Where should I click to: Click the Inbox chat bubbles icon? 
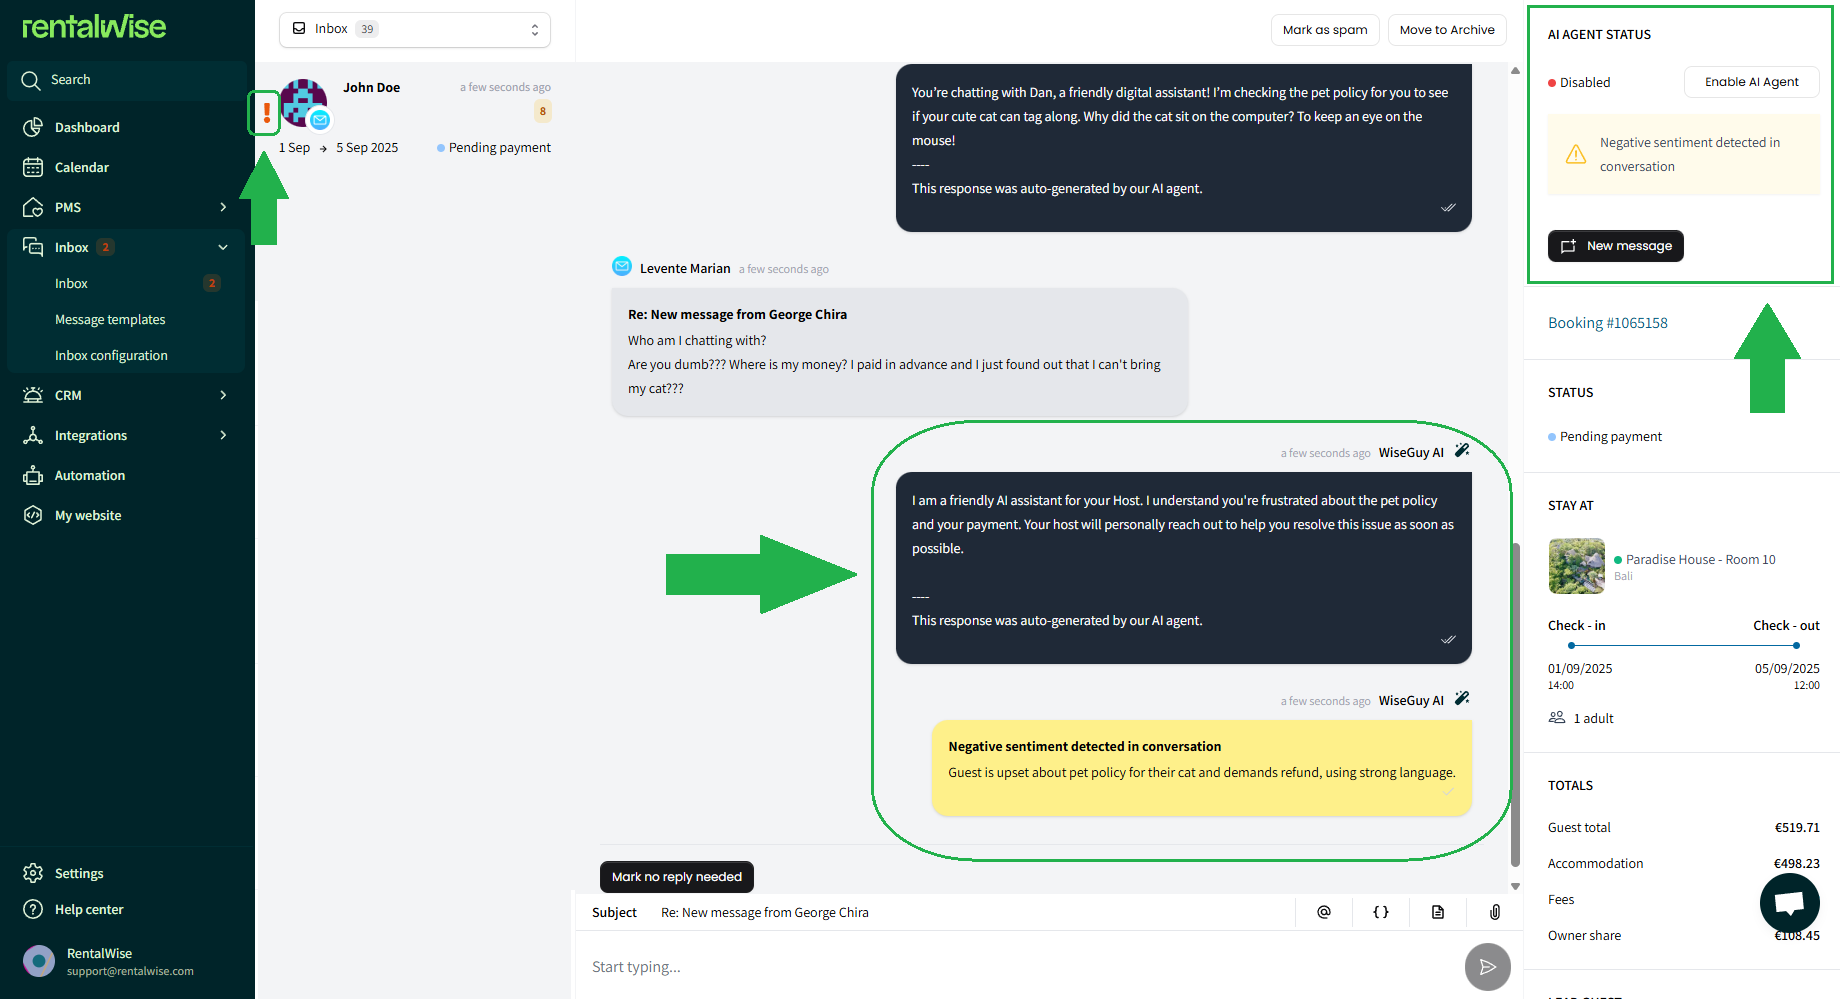(x=33, y=247)
